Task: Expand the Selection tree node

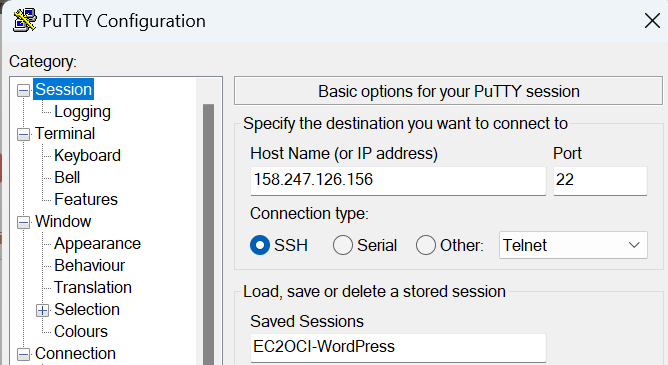Action: pyautogui.click(x=42, y=310)
